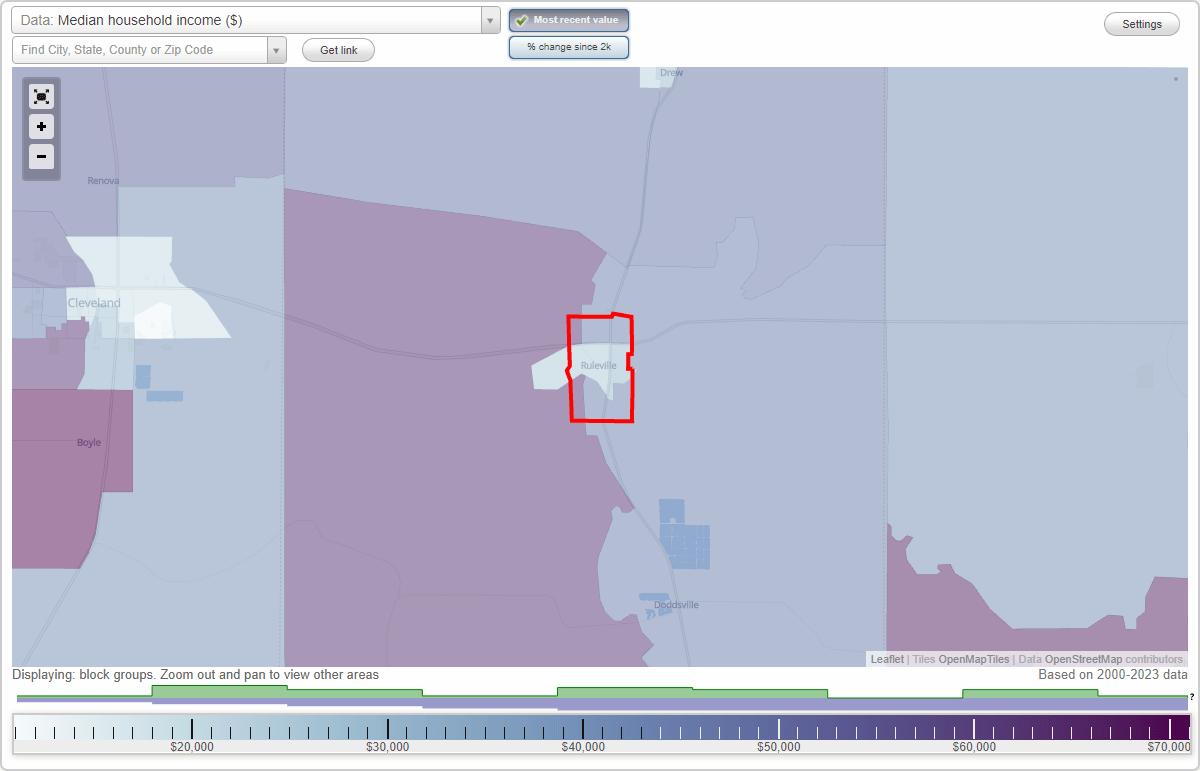Viewport: 1200px width, 771px height.
Task: Follow the Leaflet attribution link
Action: pos(887,659)
